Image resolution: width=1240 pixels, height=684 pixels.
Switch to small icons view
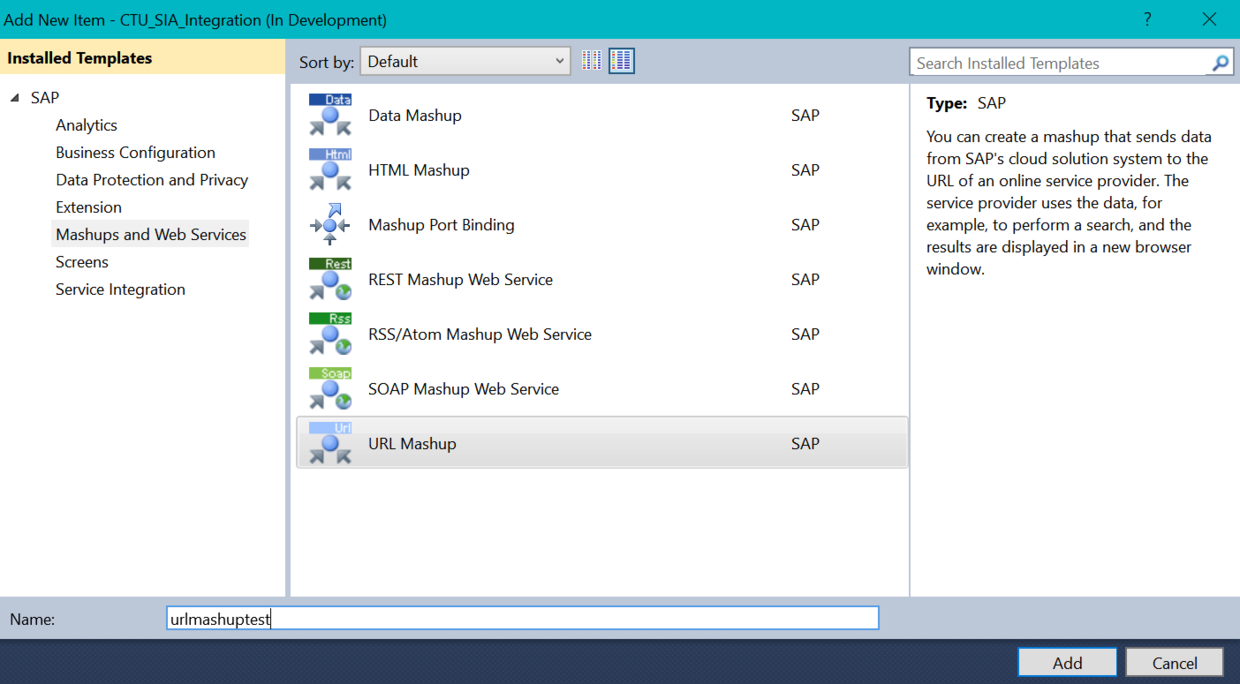tap(592, 61)
